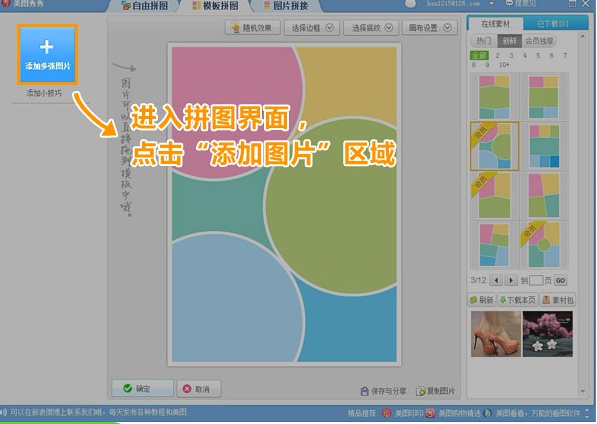Confirm with the 确定 button
The image size is (597, 424).
pyautogui.click(x=142, y=389)
